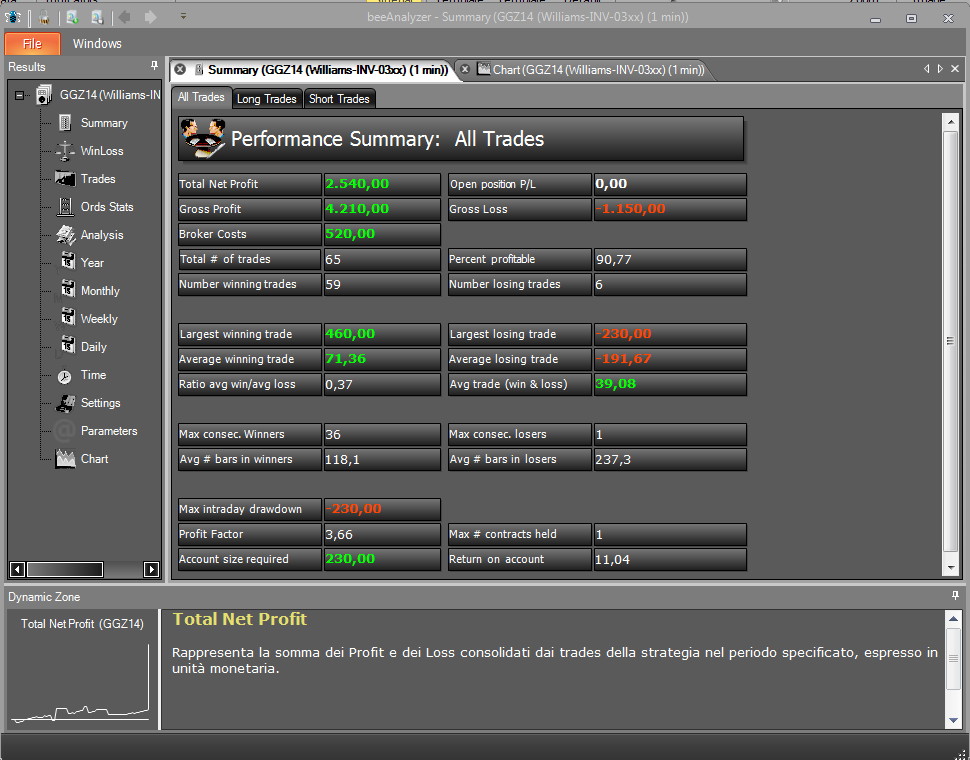Click the Results panel horizontal scrollbar thumb
This screenshot has height=760, width=970.
tap(65, 569)
